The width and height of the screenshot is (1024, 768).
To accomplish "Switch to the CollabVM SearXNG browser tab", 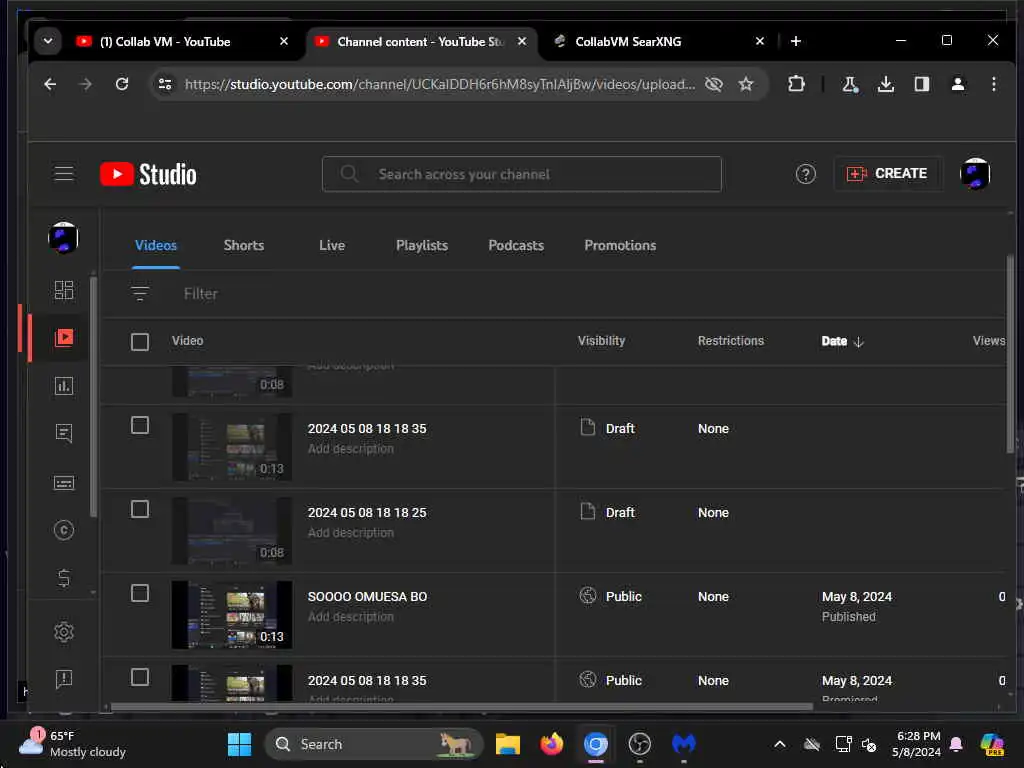I will pos(658,42).
